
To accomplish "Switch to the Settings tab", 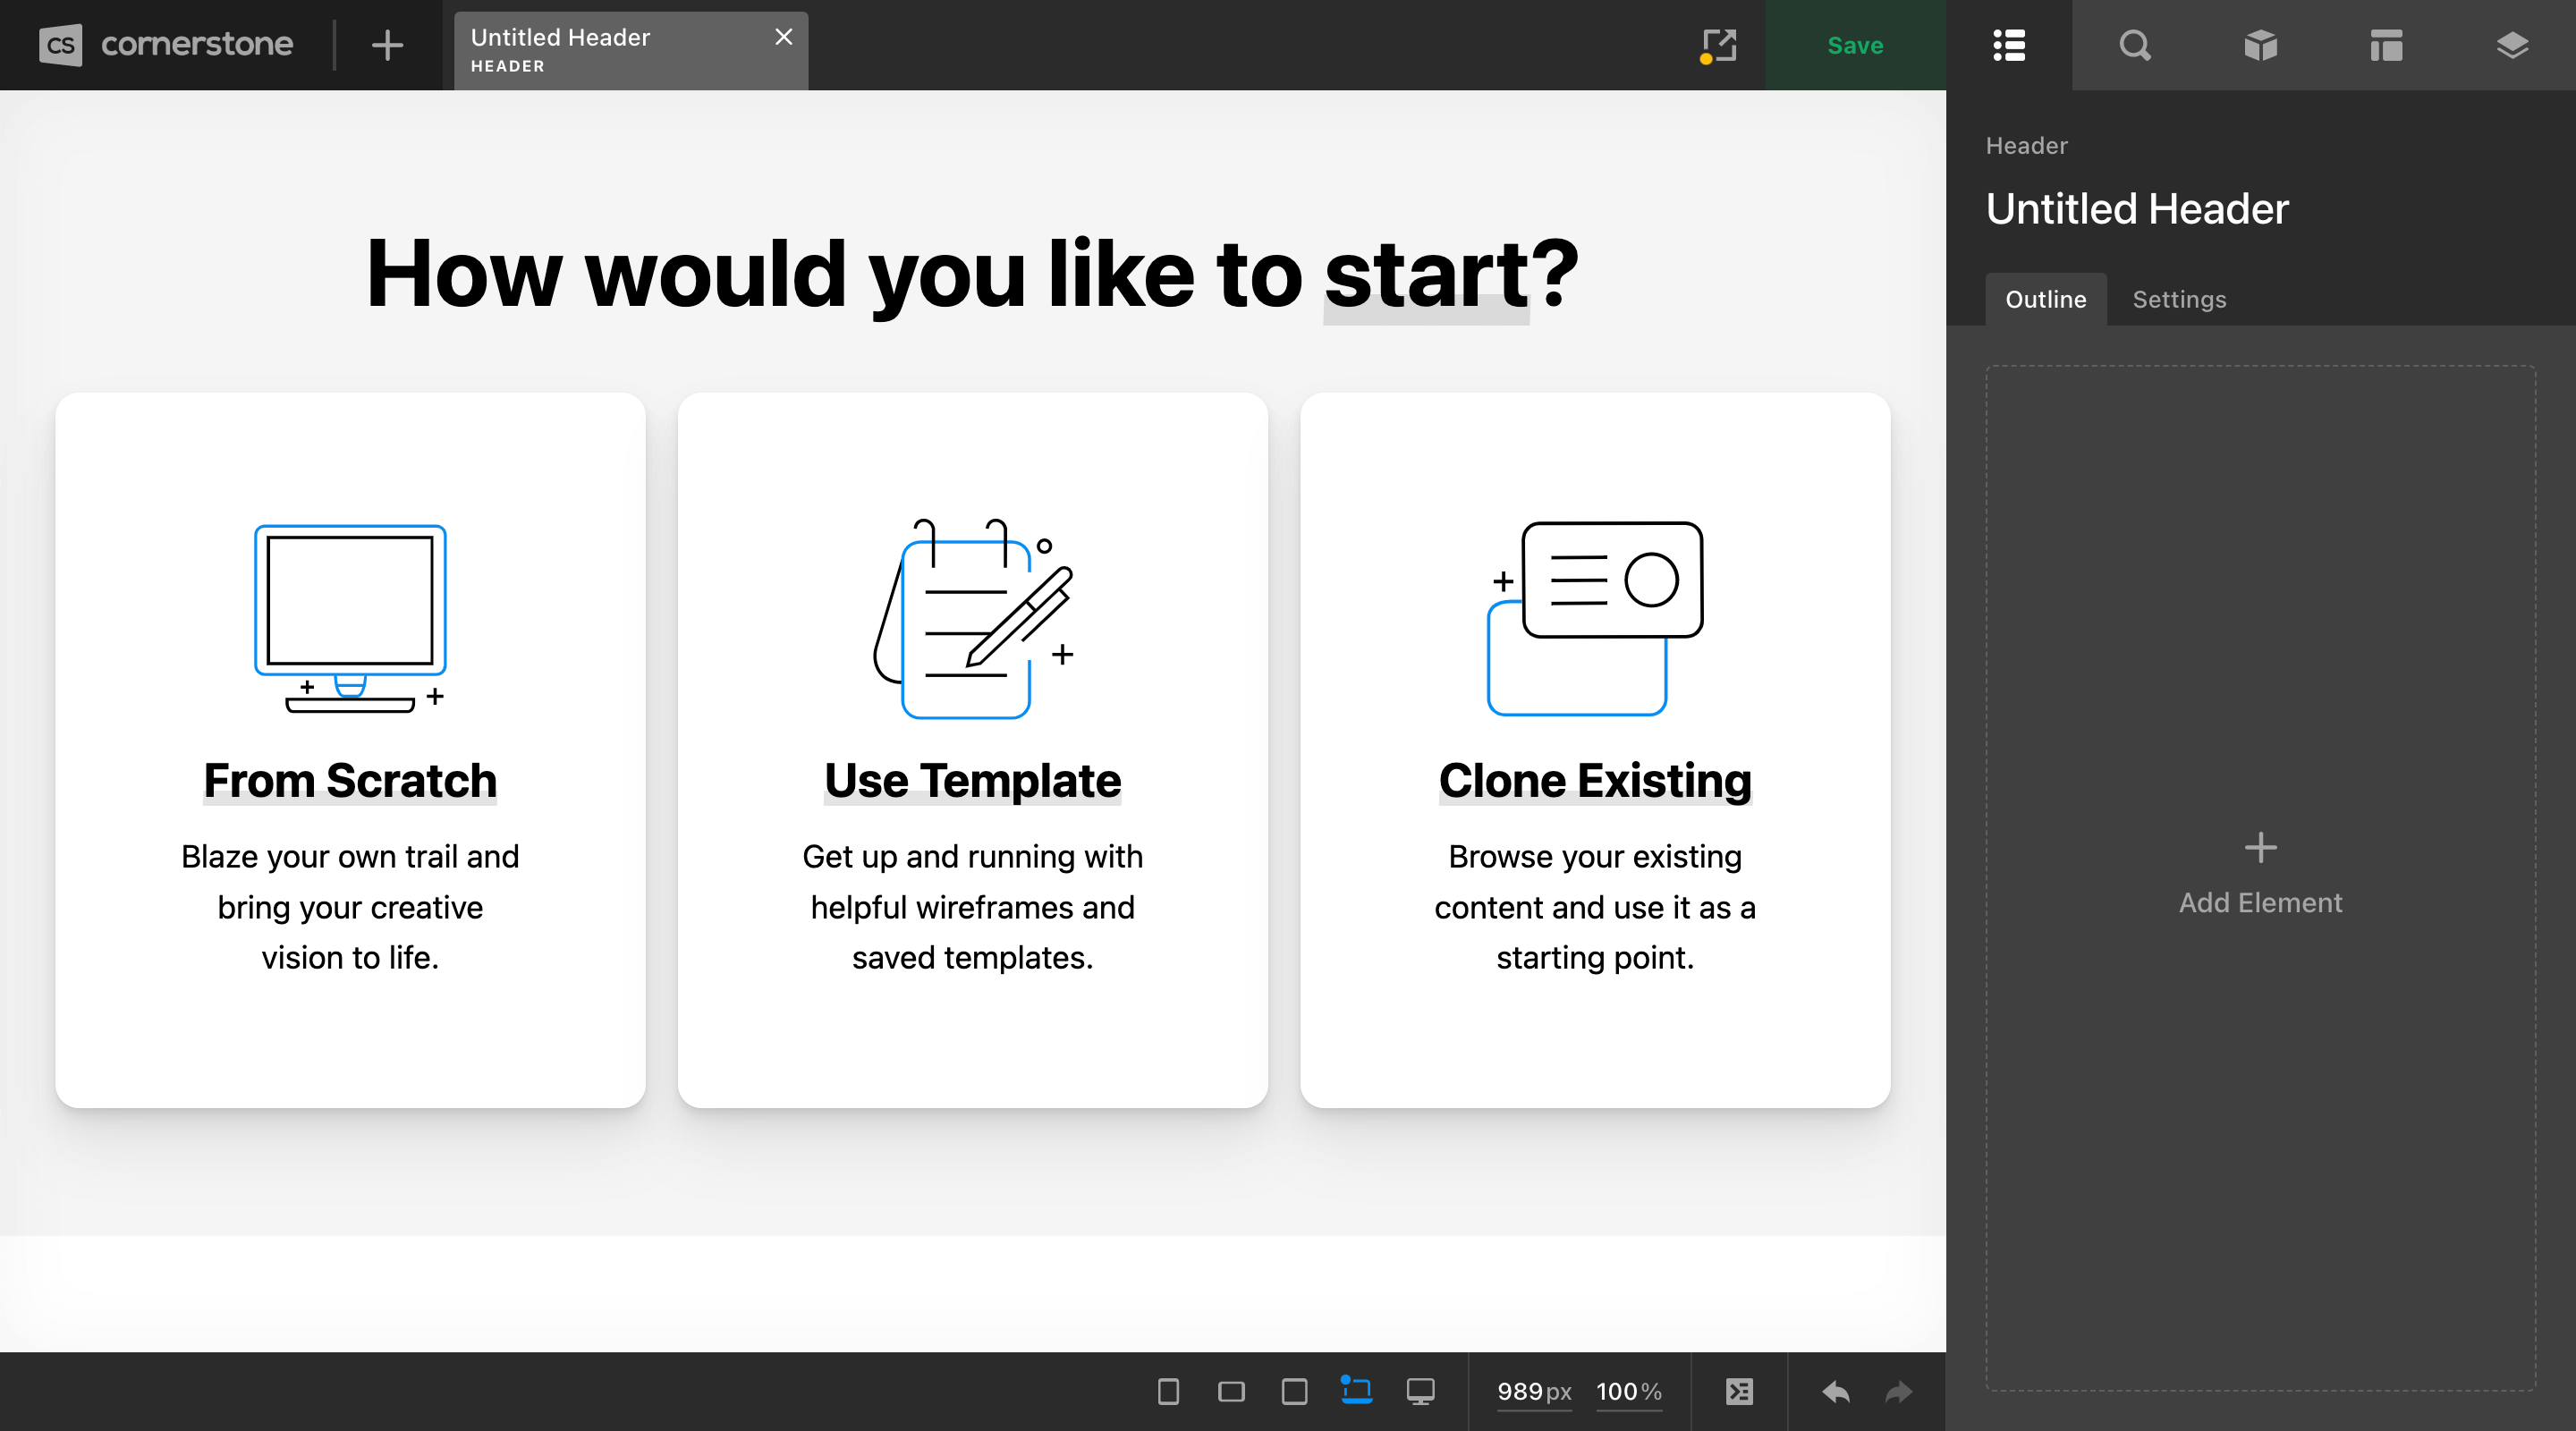I will 2180,298.
